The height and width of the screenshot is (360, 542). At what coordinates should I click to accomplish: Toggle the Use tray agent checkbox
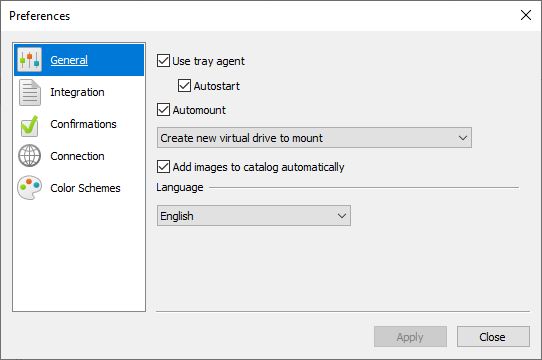(x=163, y=61)
